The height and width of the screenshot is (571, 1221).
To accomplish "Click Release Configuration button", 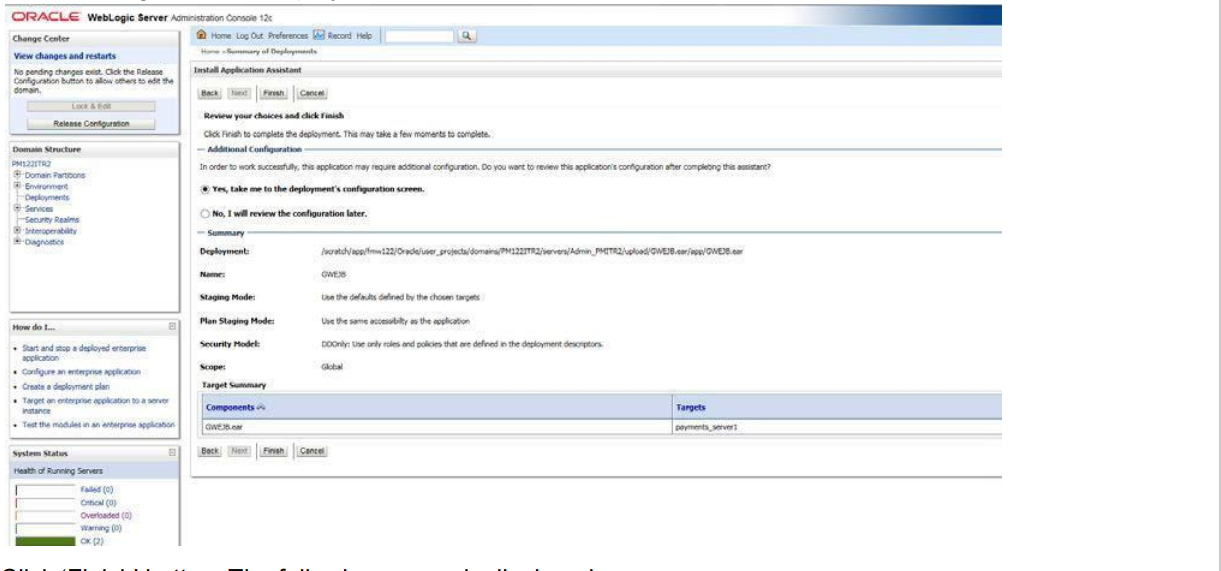I will pyautogui.click(x=91, y=123).
